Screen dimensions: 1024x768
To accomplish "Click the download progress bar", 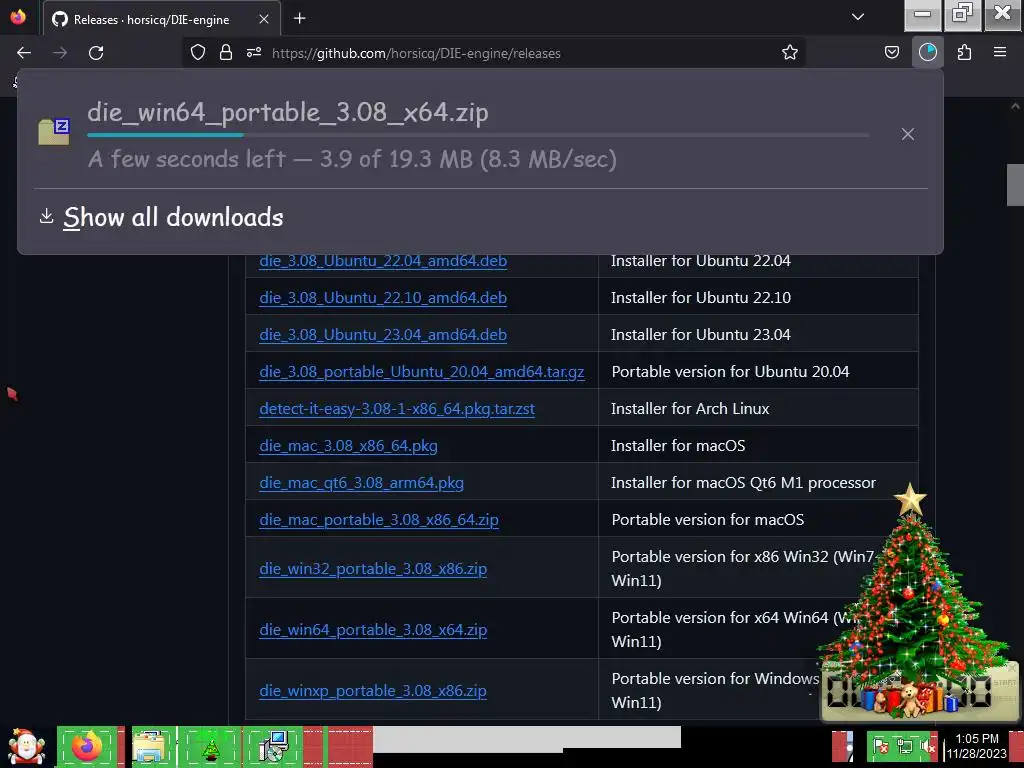I will pos(478,135).
